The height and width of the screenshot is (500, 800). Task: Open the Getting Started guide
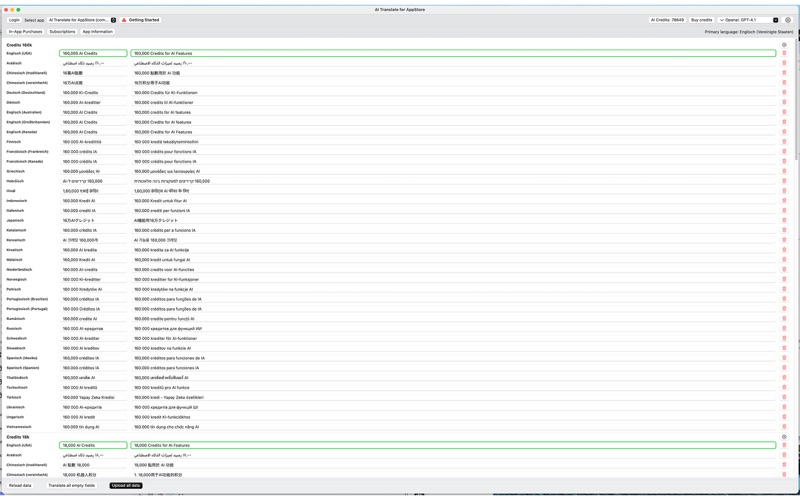tap(140, 20)
